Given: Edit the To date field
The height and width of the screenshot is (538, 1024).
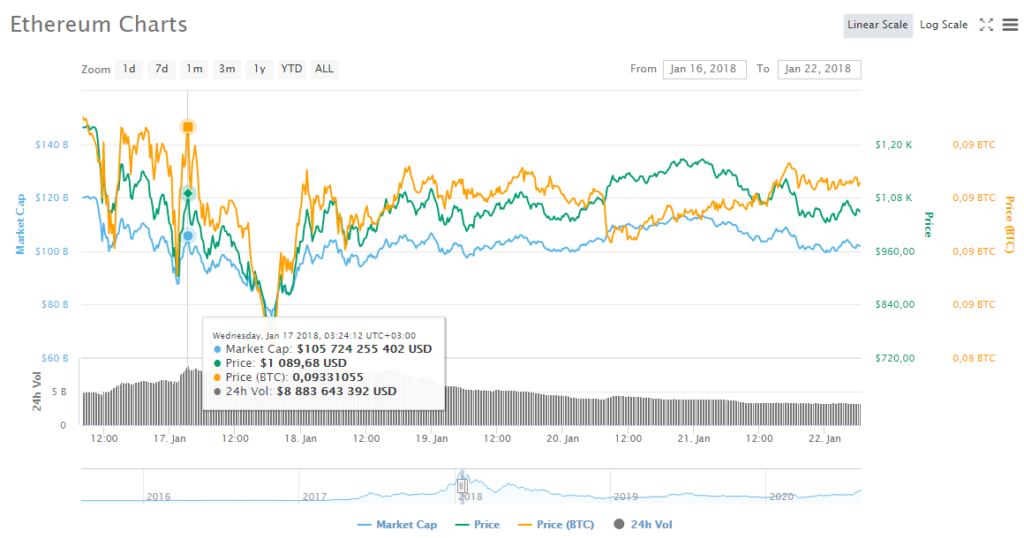Looking at the screenshot, I should (819, 69).
